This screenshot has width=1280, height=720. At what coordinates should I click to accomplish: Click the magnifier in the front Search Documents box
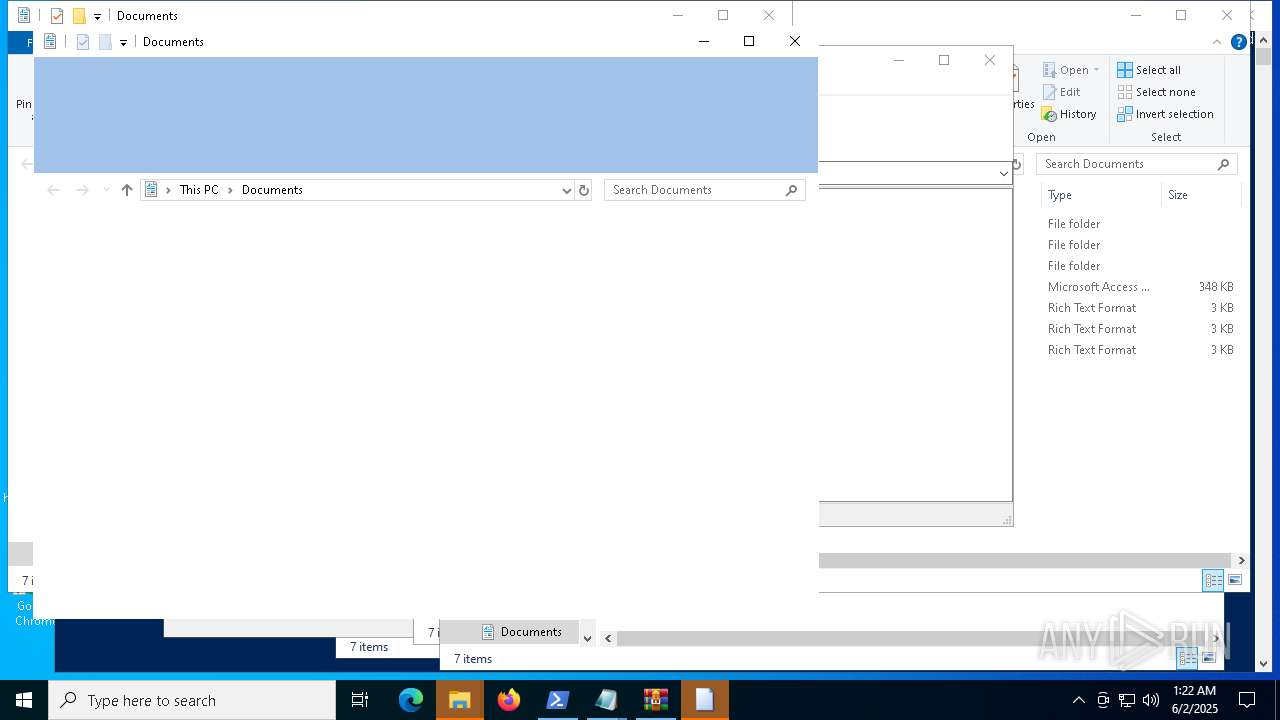click(x=791, y=190)
